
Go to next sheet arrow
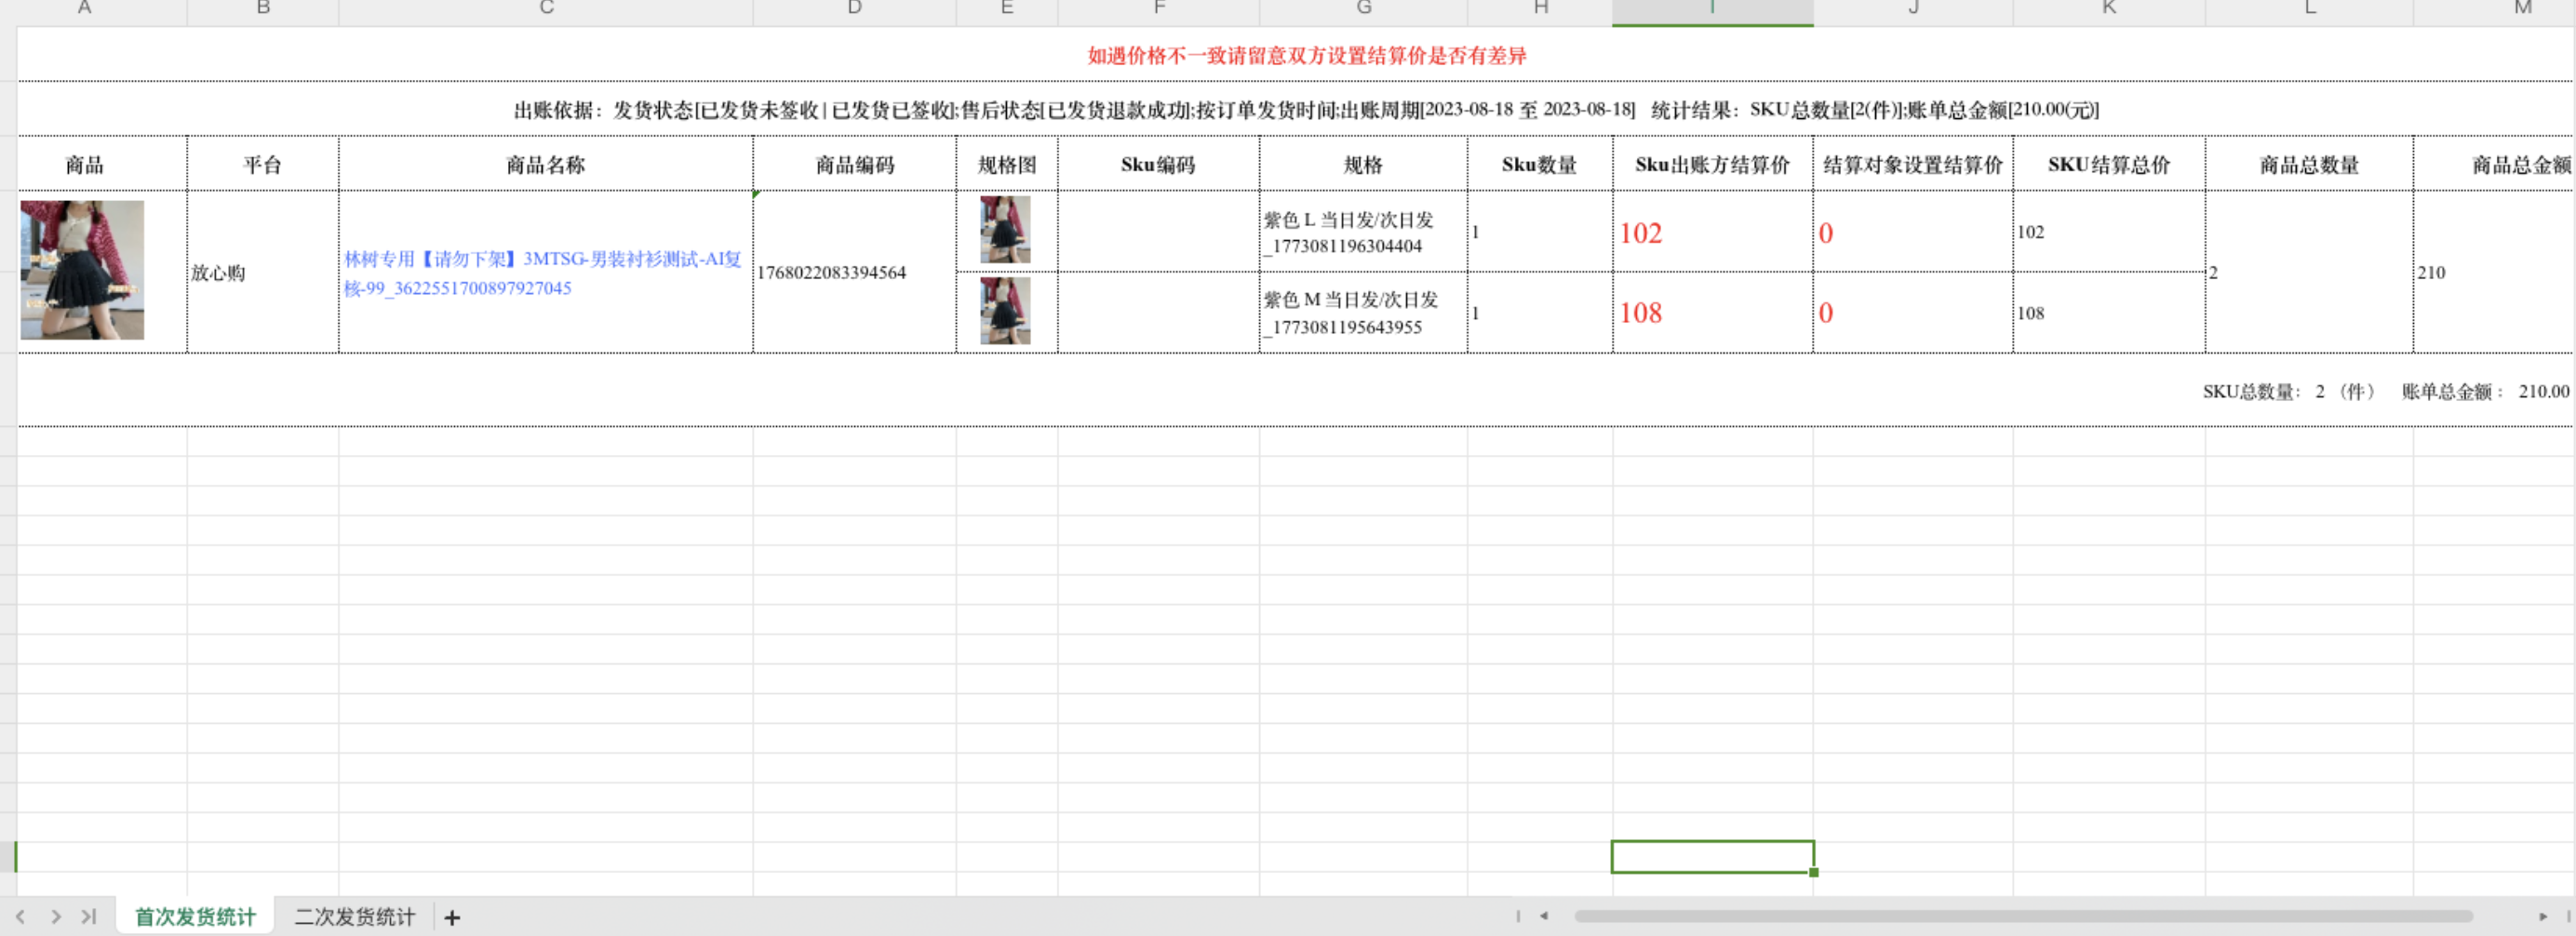coord(55,916)
